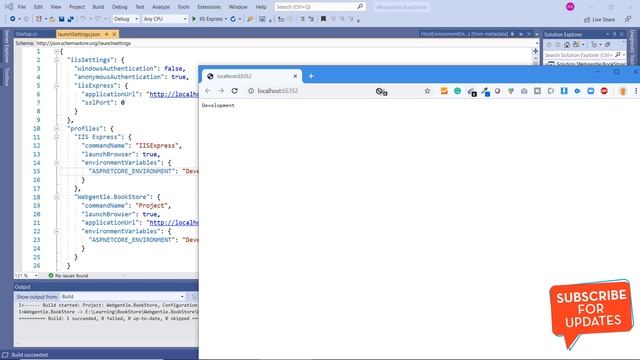
Task: Follow applicationUrl link on line 21
Action: [174, 223]
